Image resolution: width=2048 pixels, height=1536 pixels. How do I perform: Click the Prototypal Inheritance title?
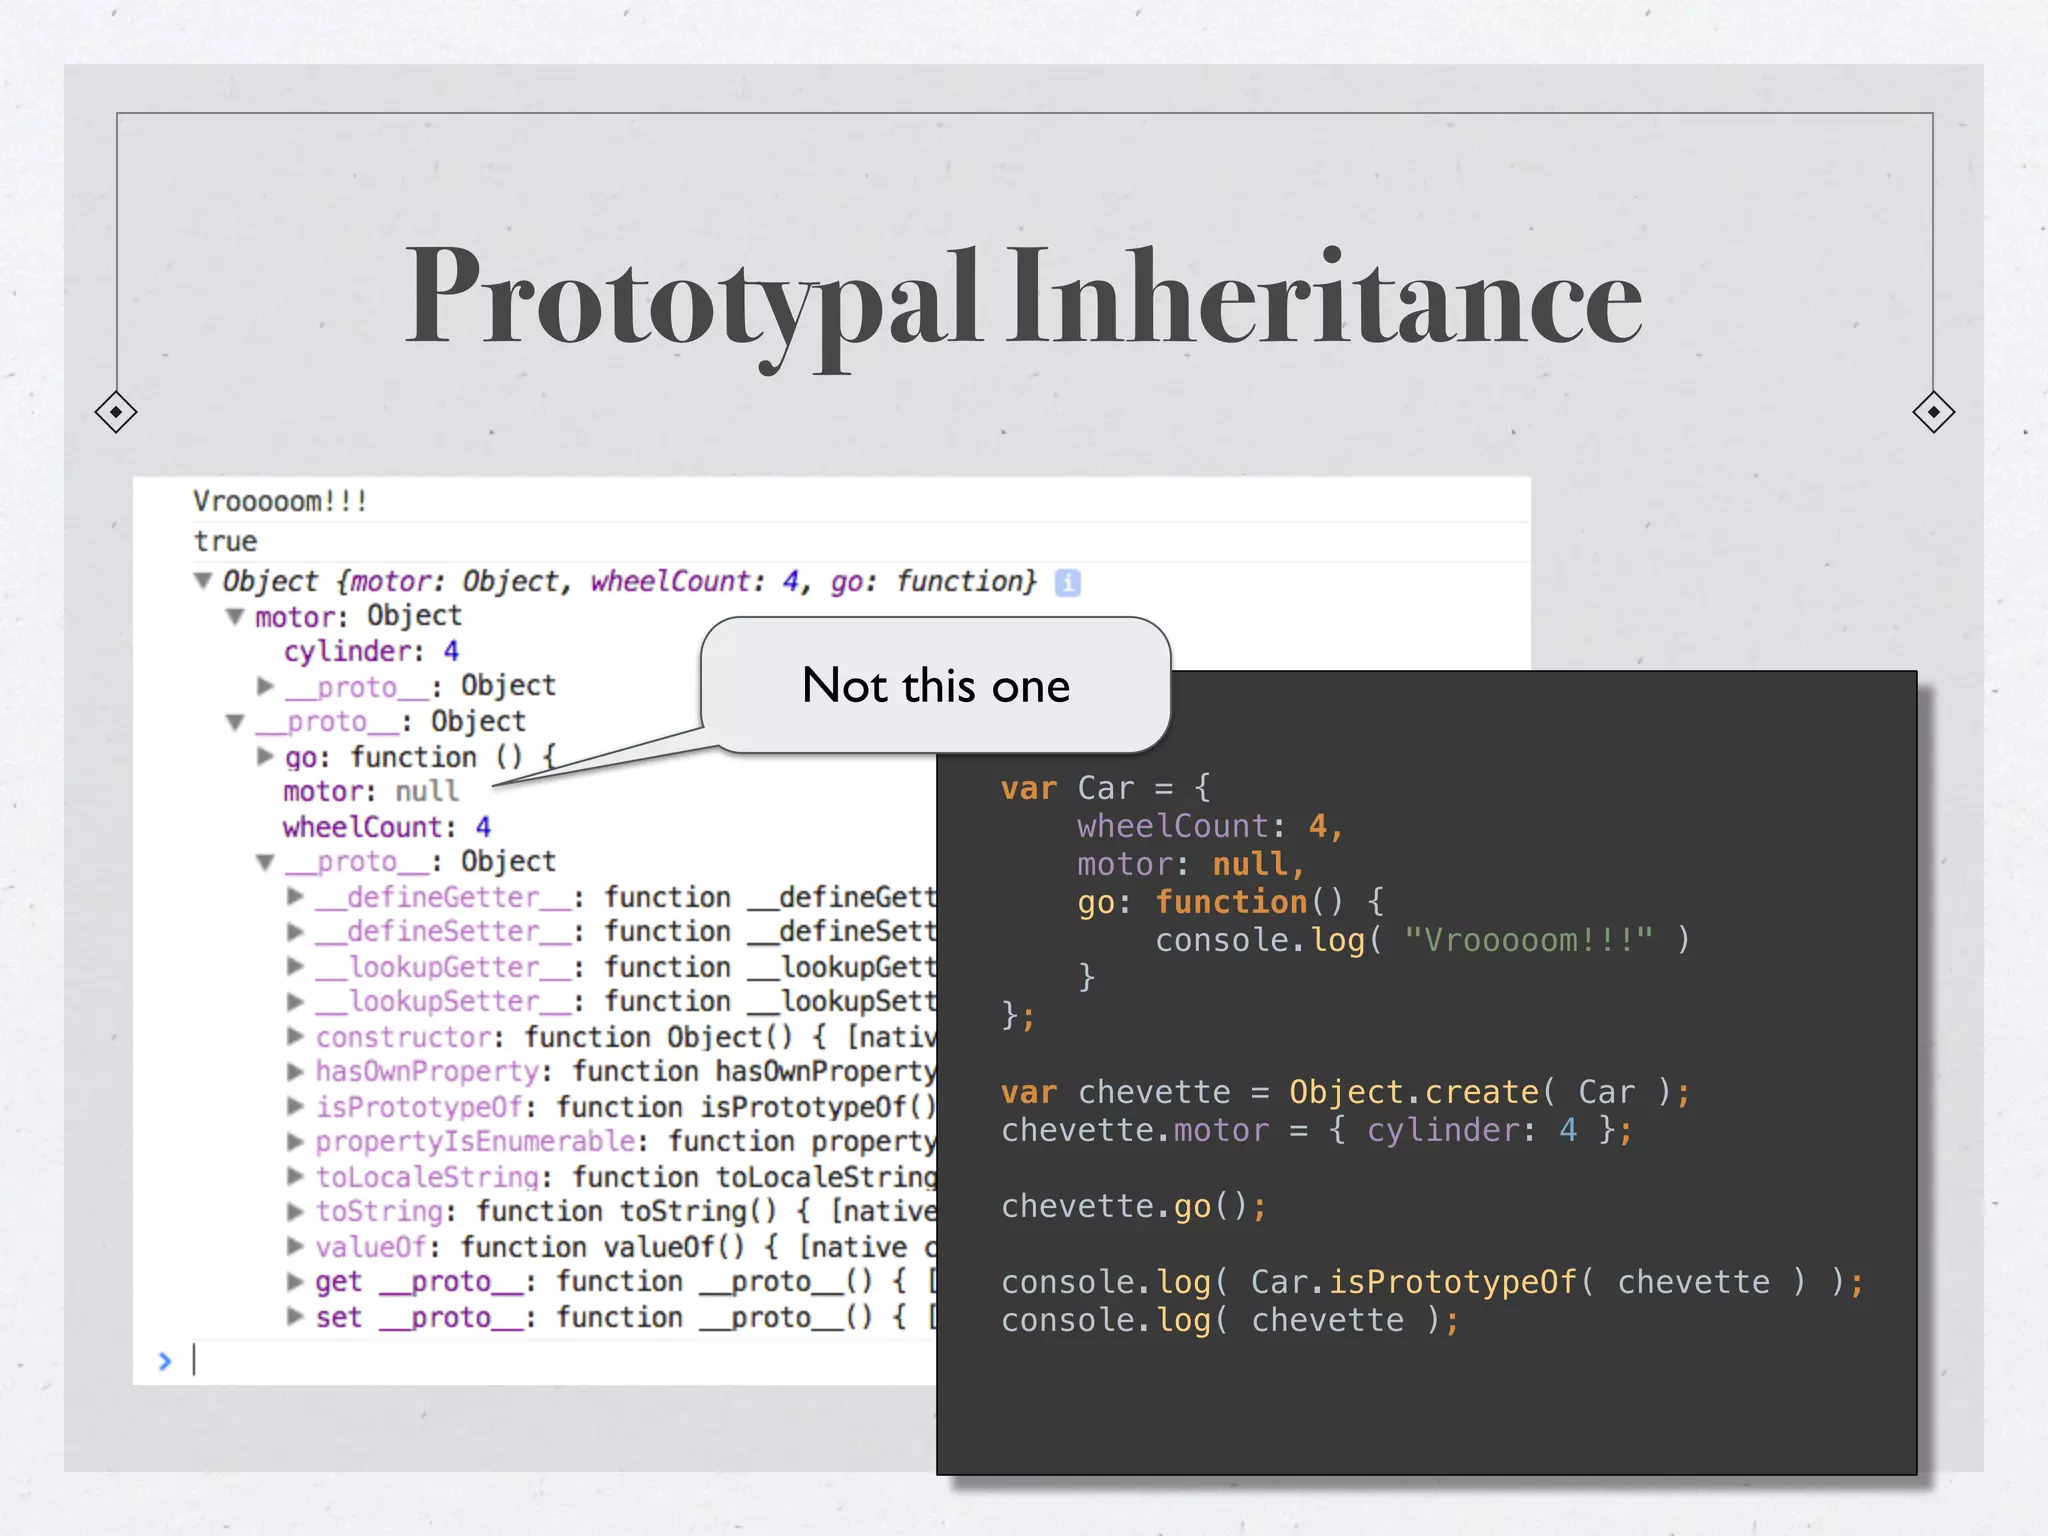tap(1022, 298)
